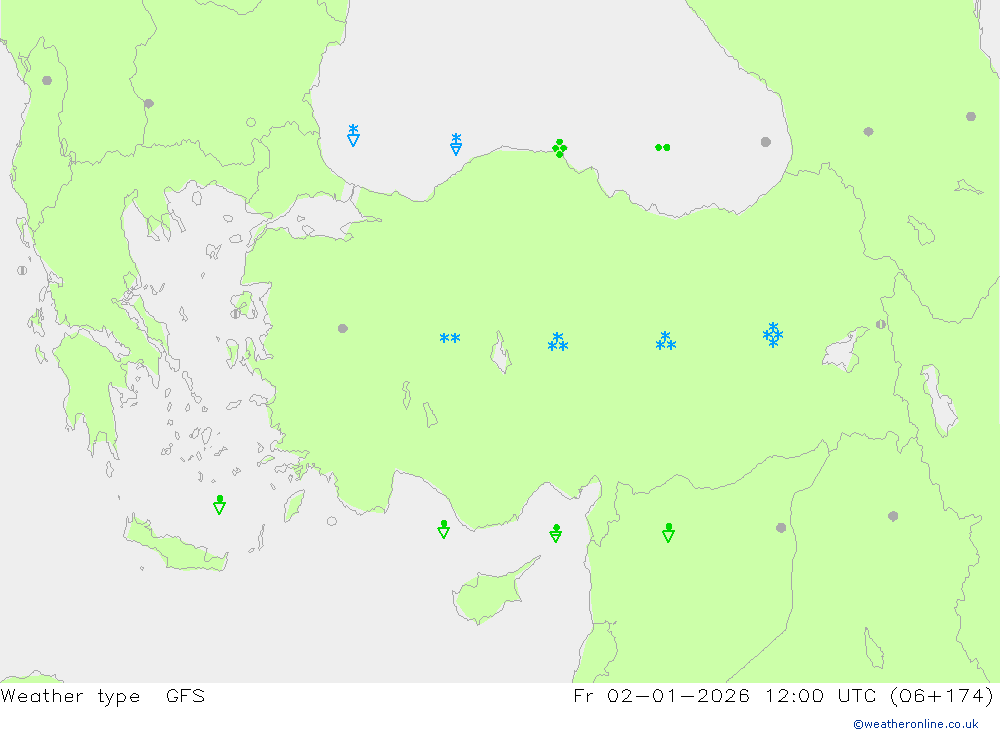Click the forecast run label "(06+174)"
Screen dimensions: 1000x733
click(941, 695)
